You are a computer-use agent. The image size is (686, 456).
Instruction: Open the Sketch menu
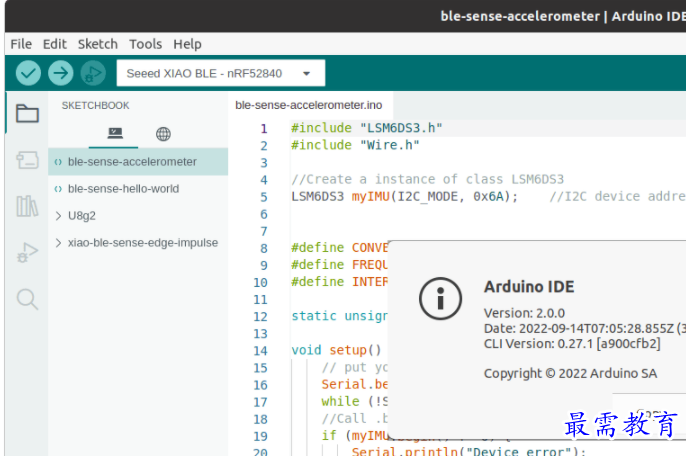98,44
